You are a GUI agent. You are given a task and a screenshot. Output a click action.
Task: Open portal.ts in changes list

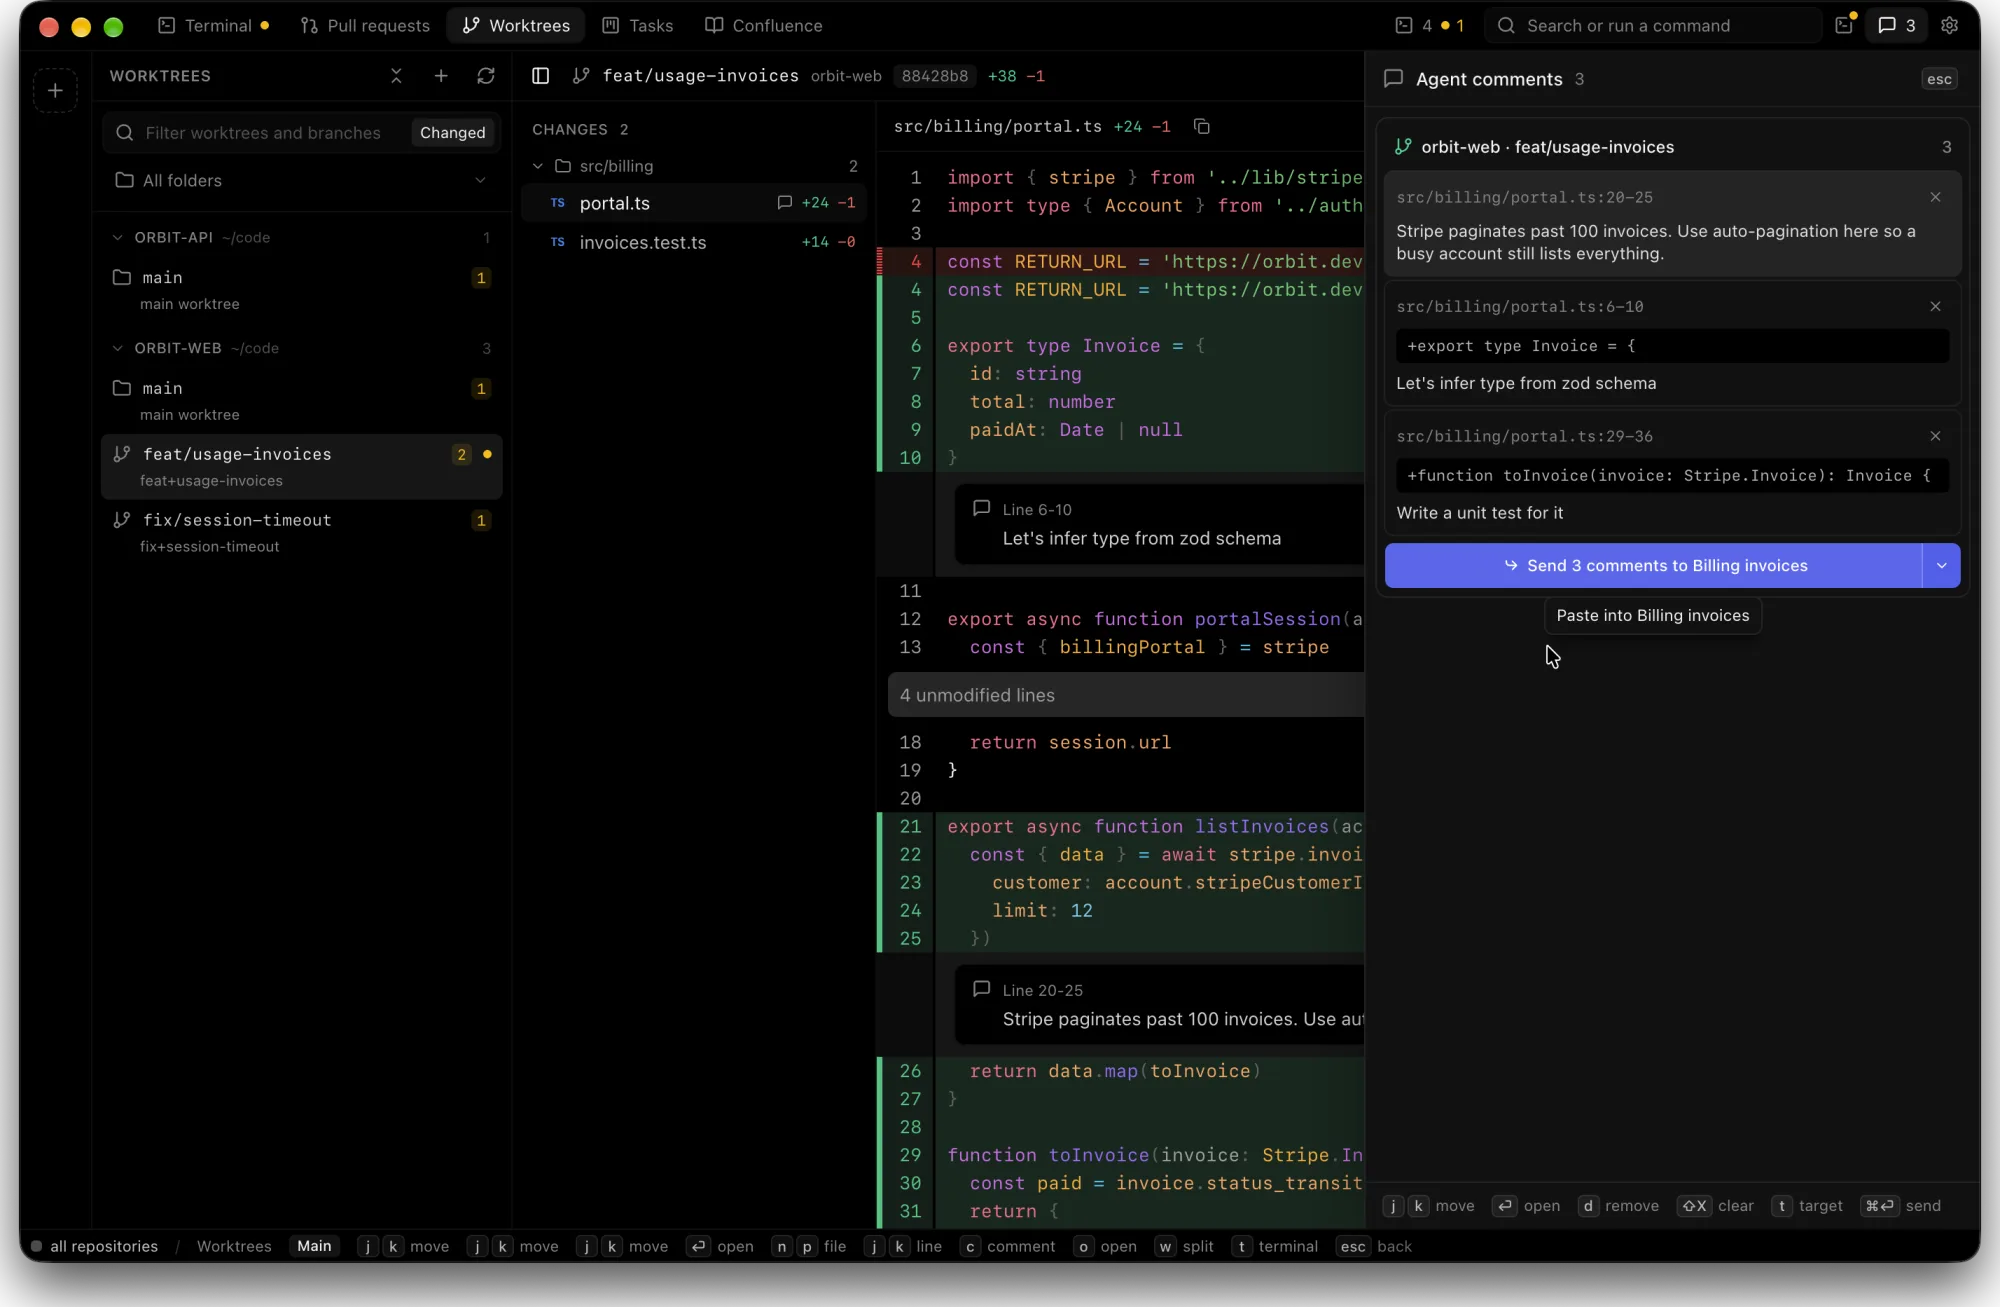(694, 203)
